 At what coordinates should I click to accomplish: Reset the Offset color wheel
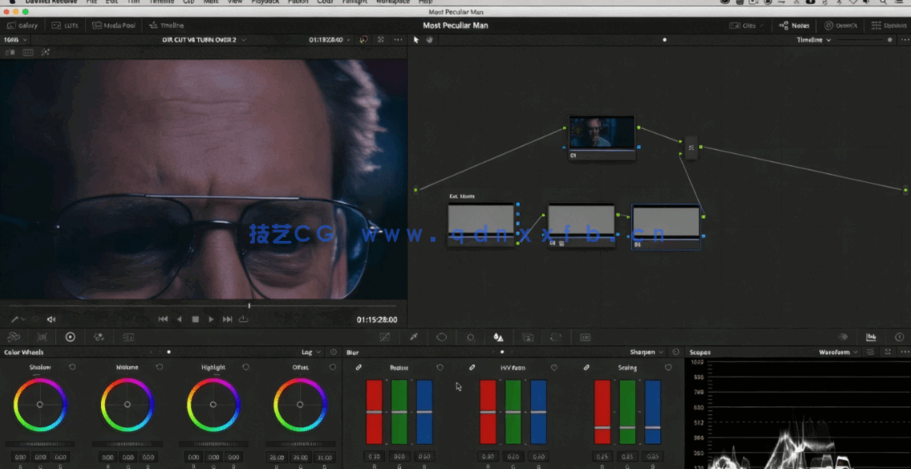pos(332,367)
